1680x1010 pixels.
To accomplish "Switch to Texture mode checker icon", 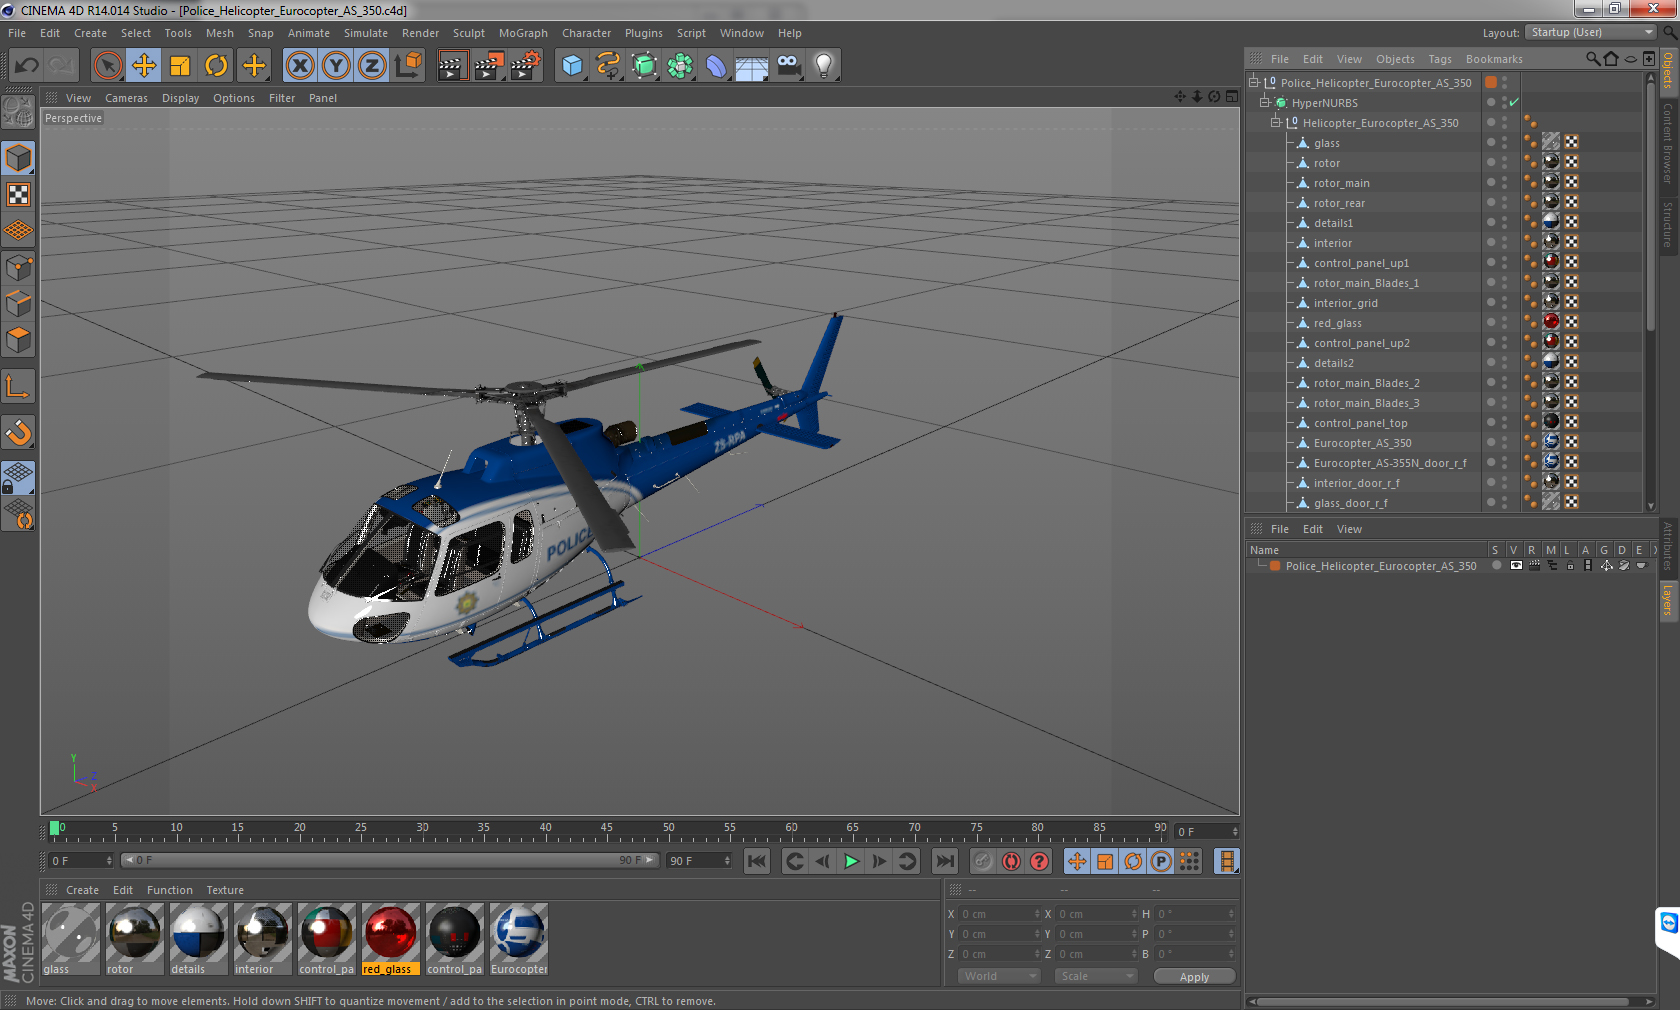I will pyautogui.click(x=19, y=194).
